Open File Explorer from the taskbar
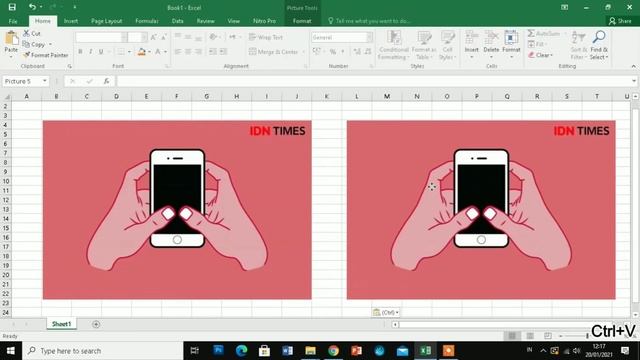 click(x=310, y=351)
